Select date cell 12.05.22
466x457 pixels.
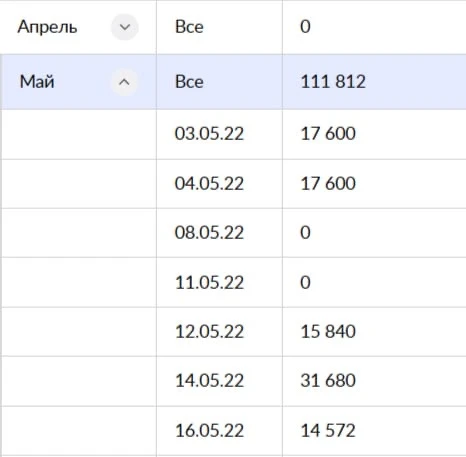[x=209, y=331]
